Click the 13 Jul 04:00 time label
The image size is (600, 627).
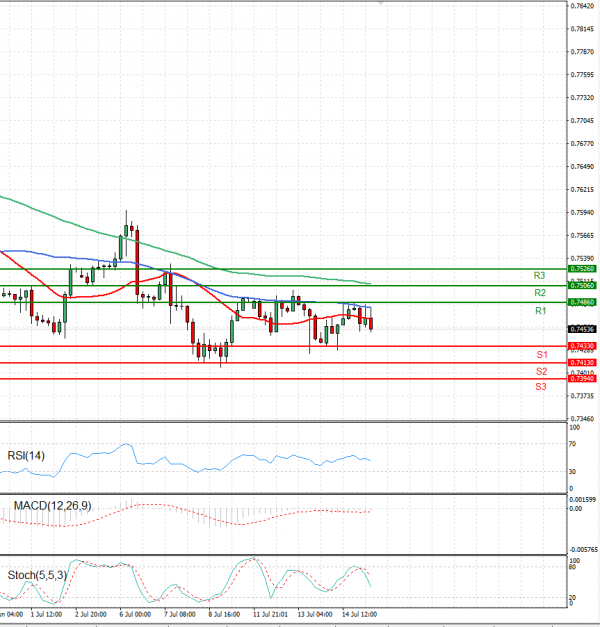pyautogui.click(x=315, y=614)
